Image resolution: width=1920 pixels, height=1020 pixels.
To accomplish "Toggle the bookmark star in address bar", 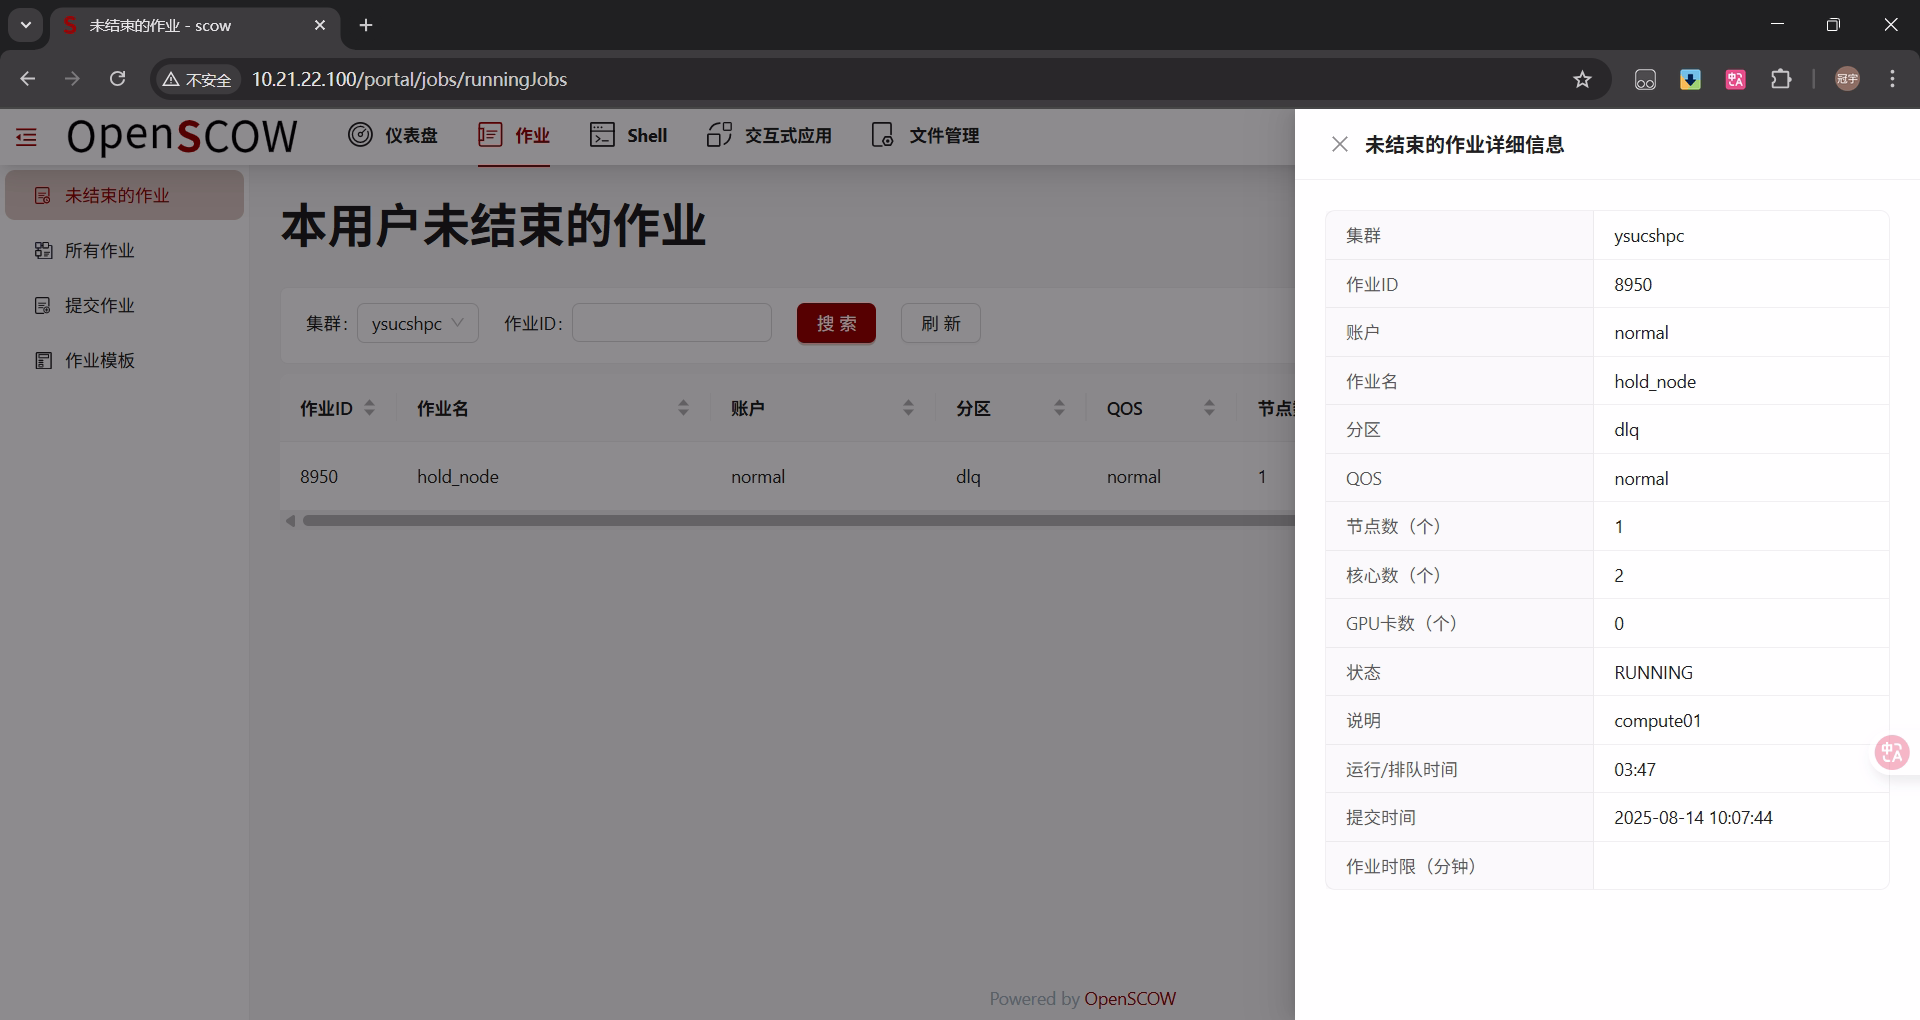I will tap(1583, 79).
